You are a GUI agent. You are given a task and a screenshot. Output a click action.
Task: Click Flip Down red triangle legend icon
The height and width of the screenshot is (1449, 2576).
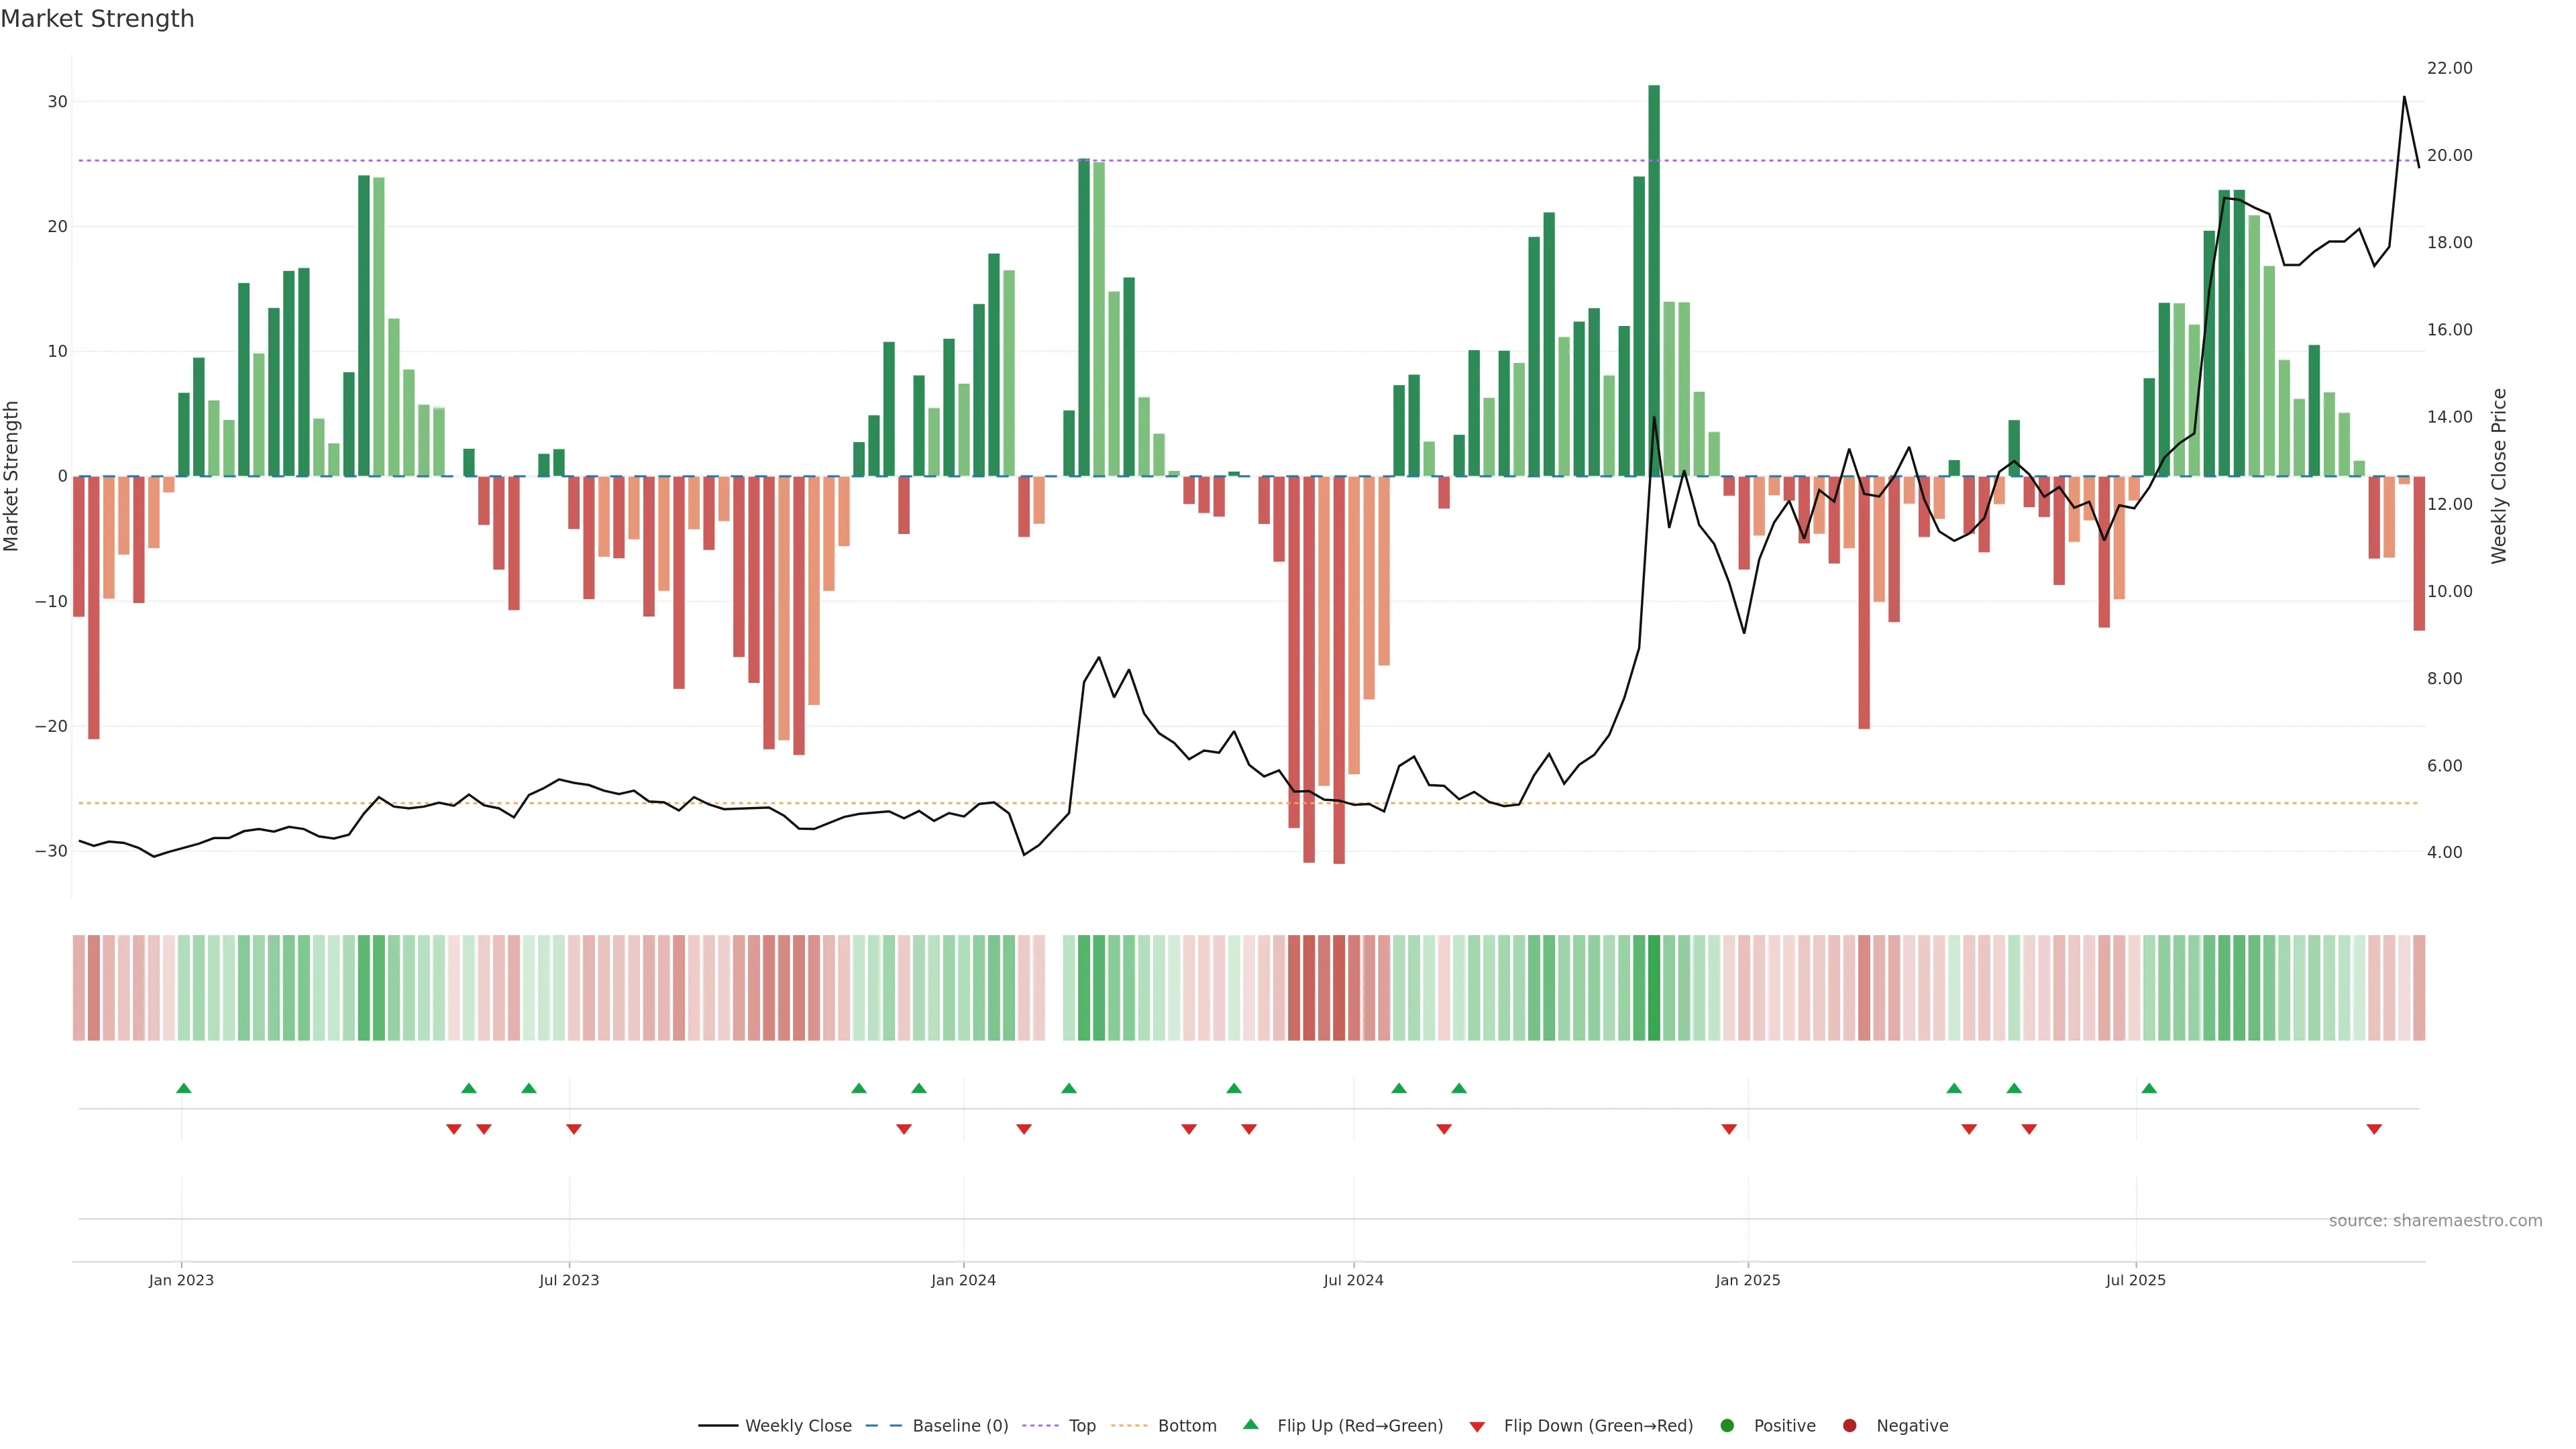pyautogui.click(x=1477, y=1426)
